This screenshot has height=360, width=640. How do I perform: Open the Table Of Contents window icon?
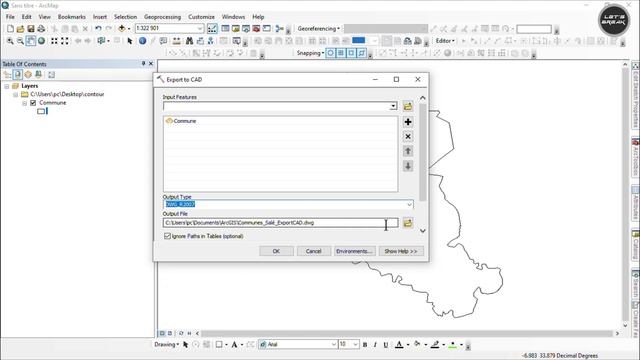(225, 29)
